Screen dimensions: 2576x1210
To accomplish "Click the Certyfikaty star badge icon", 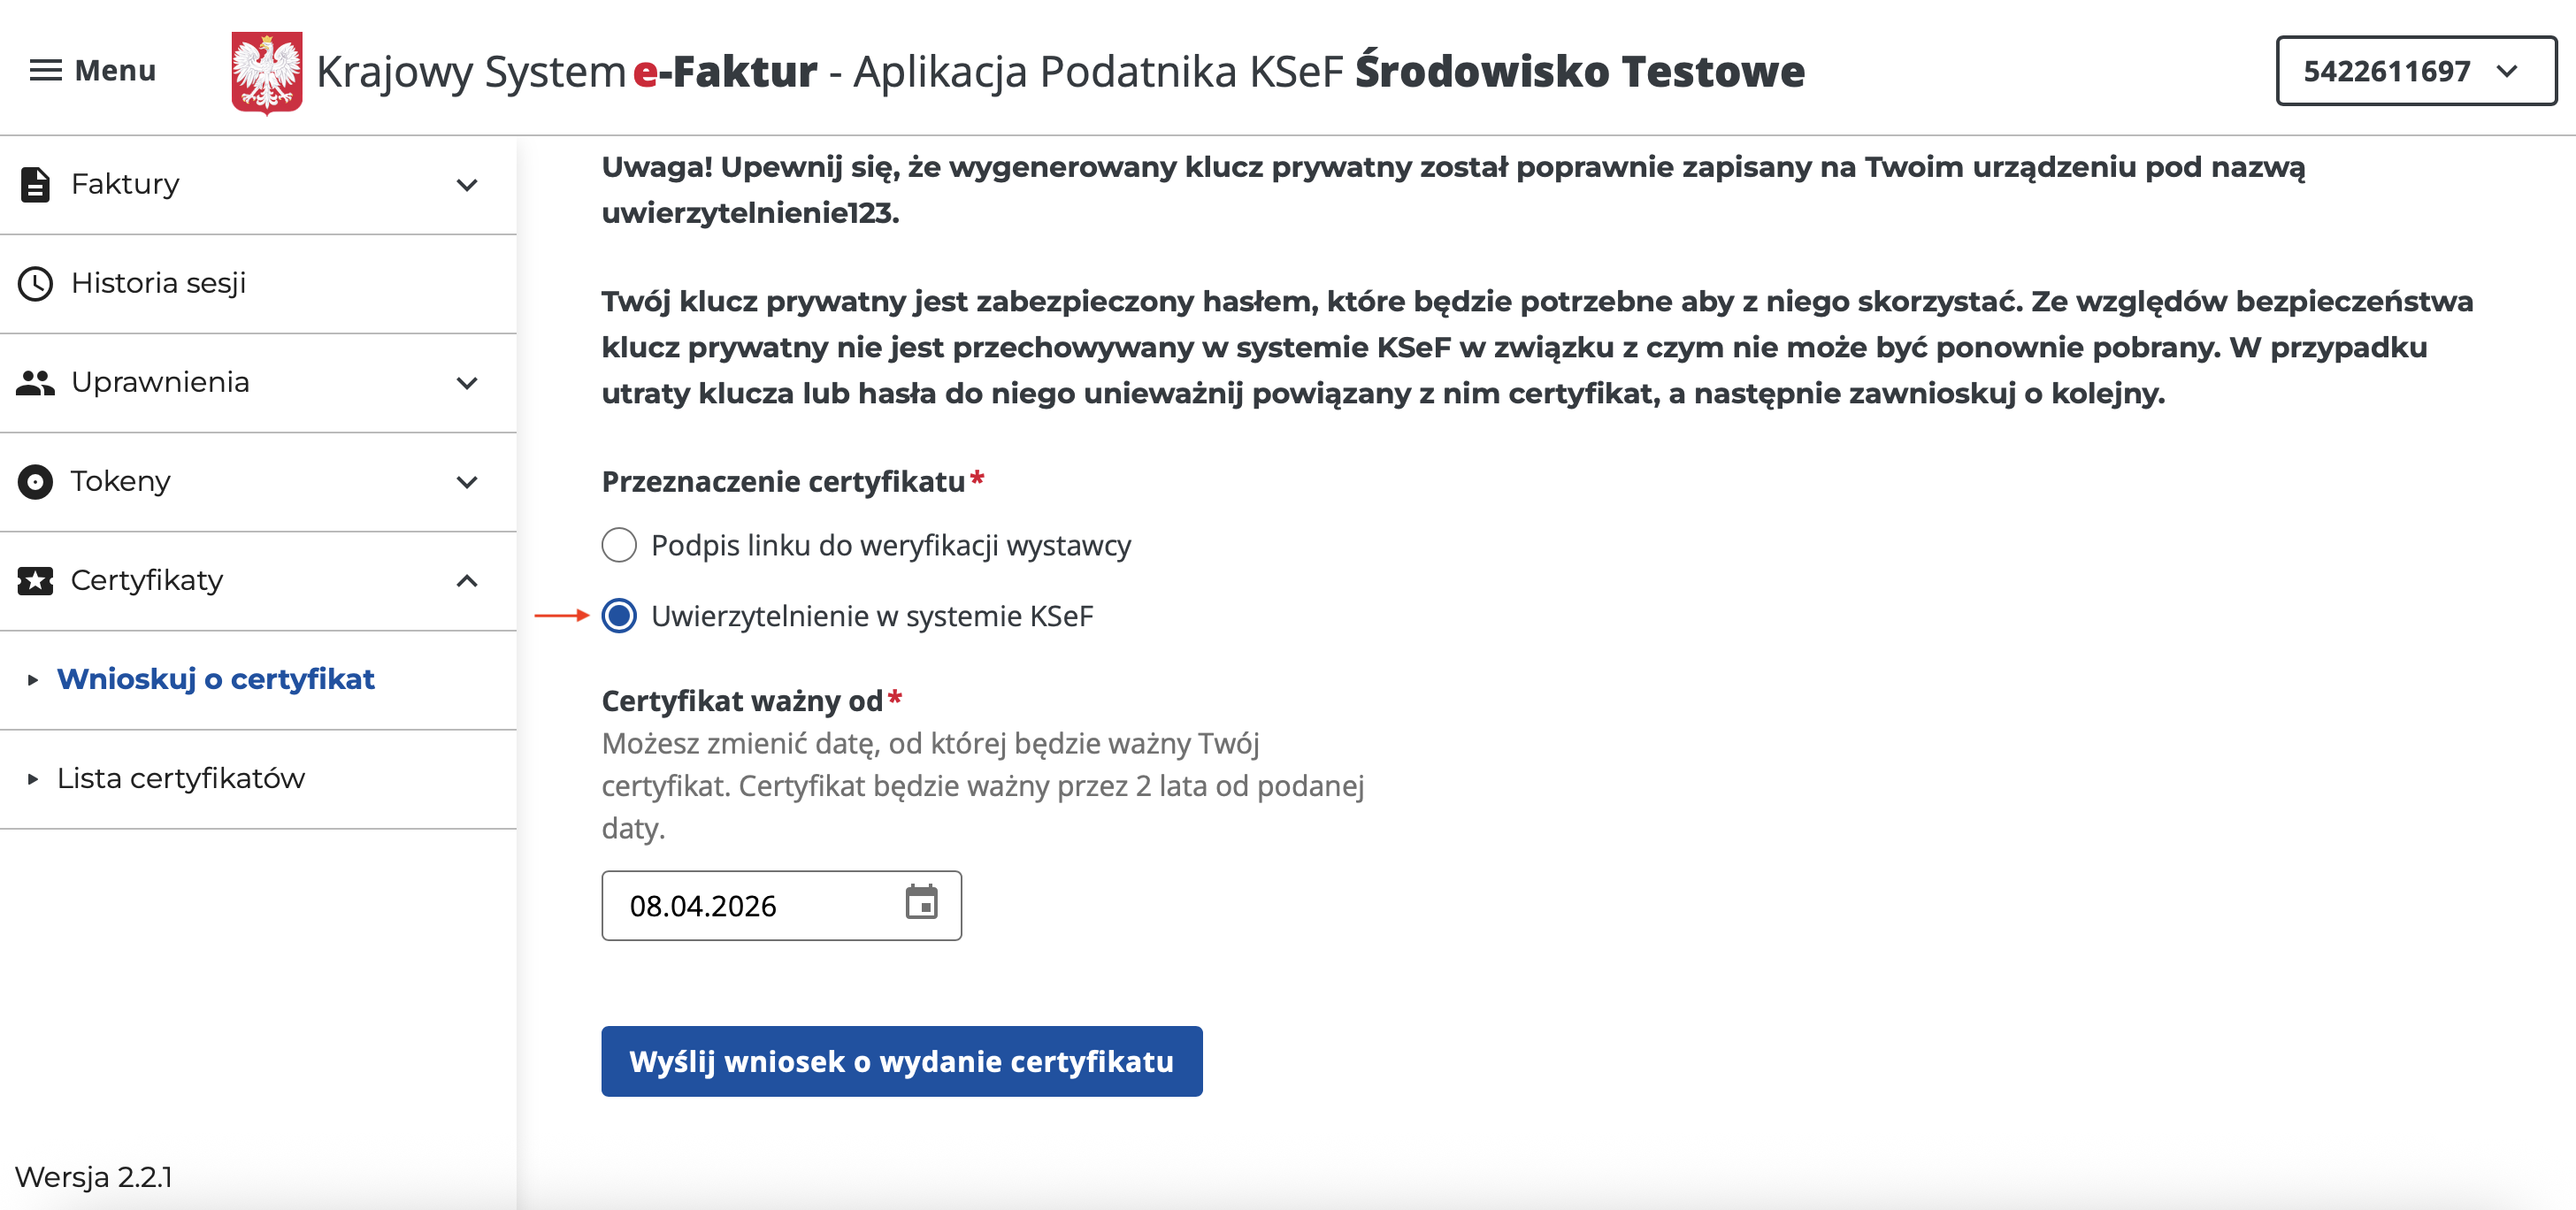I will coord(35,580).
